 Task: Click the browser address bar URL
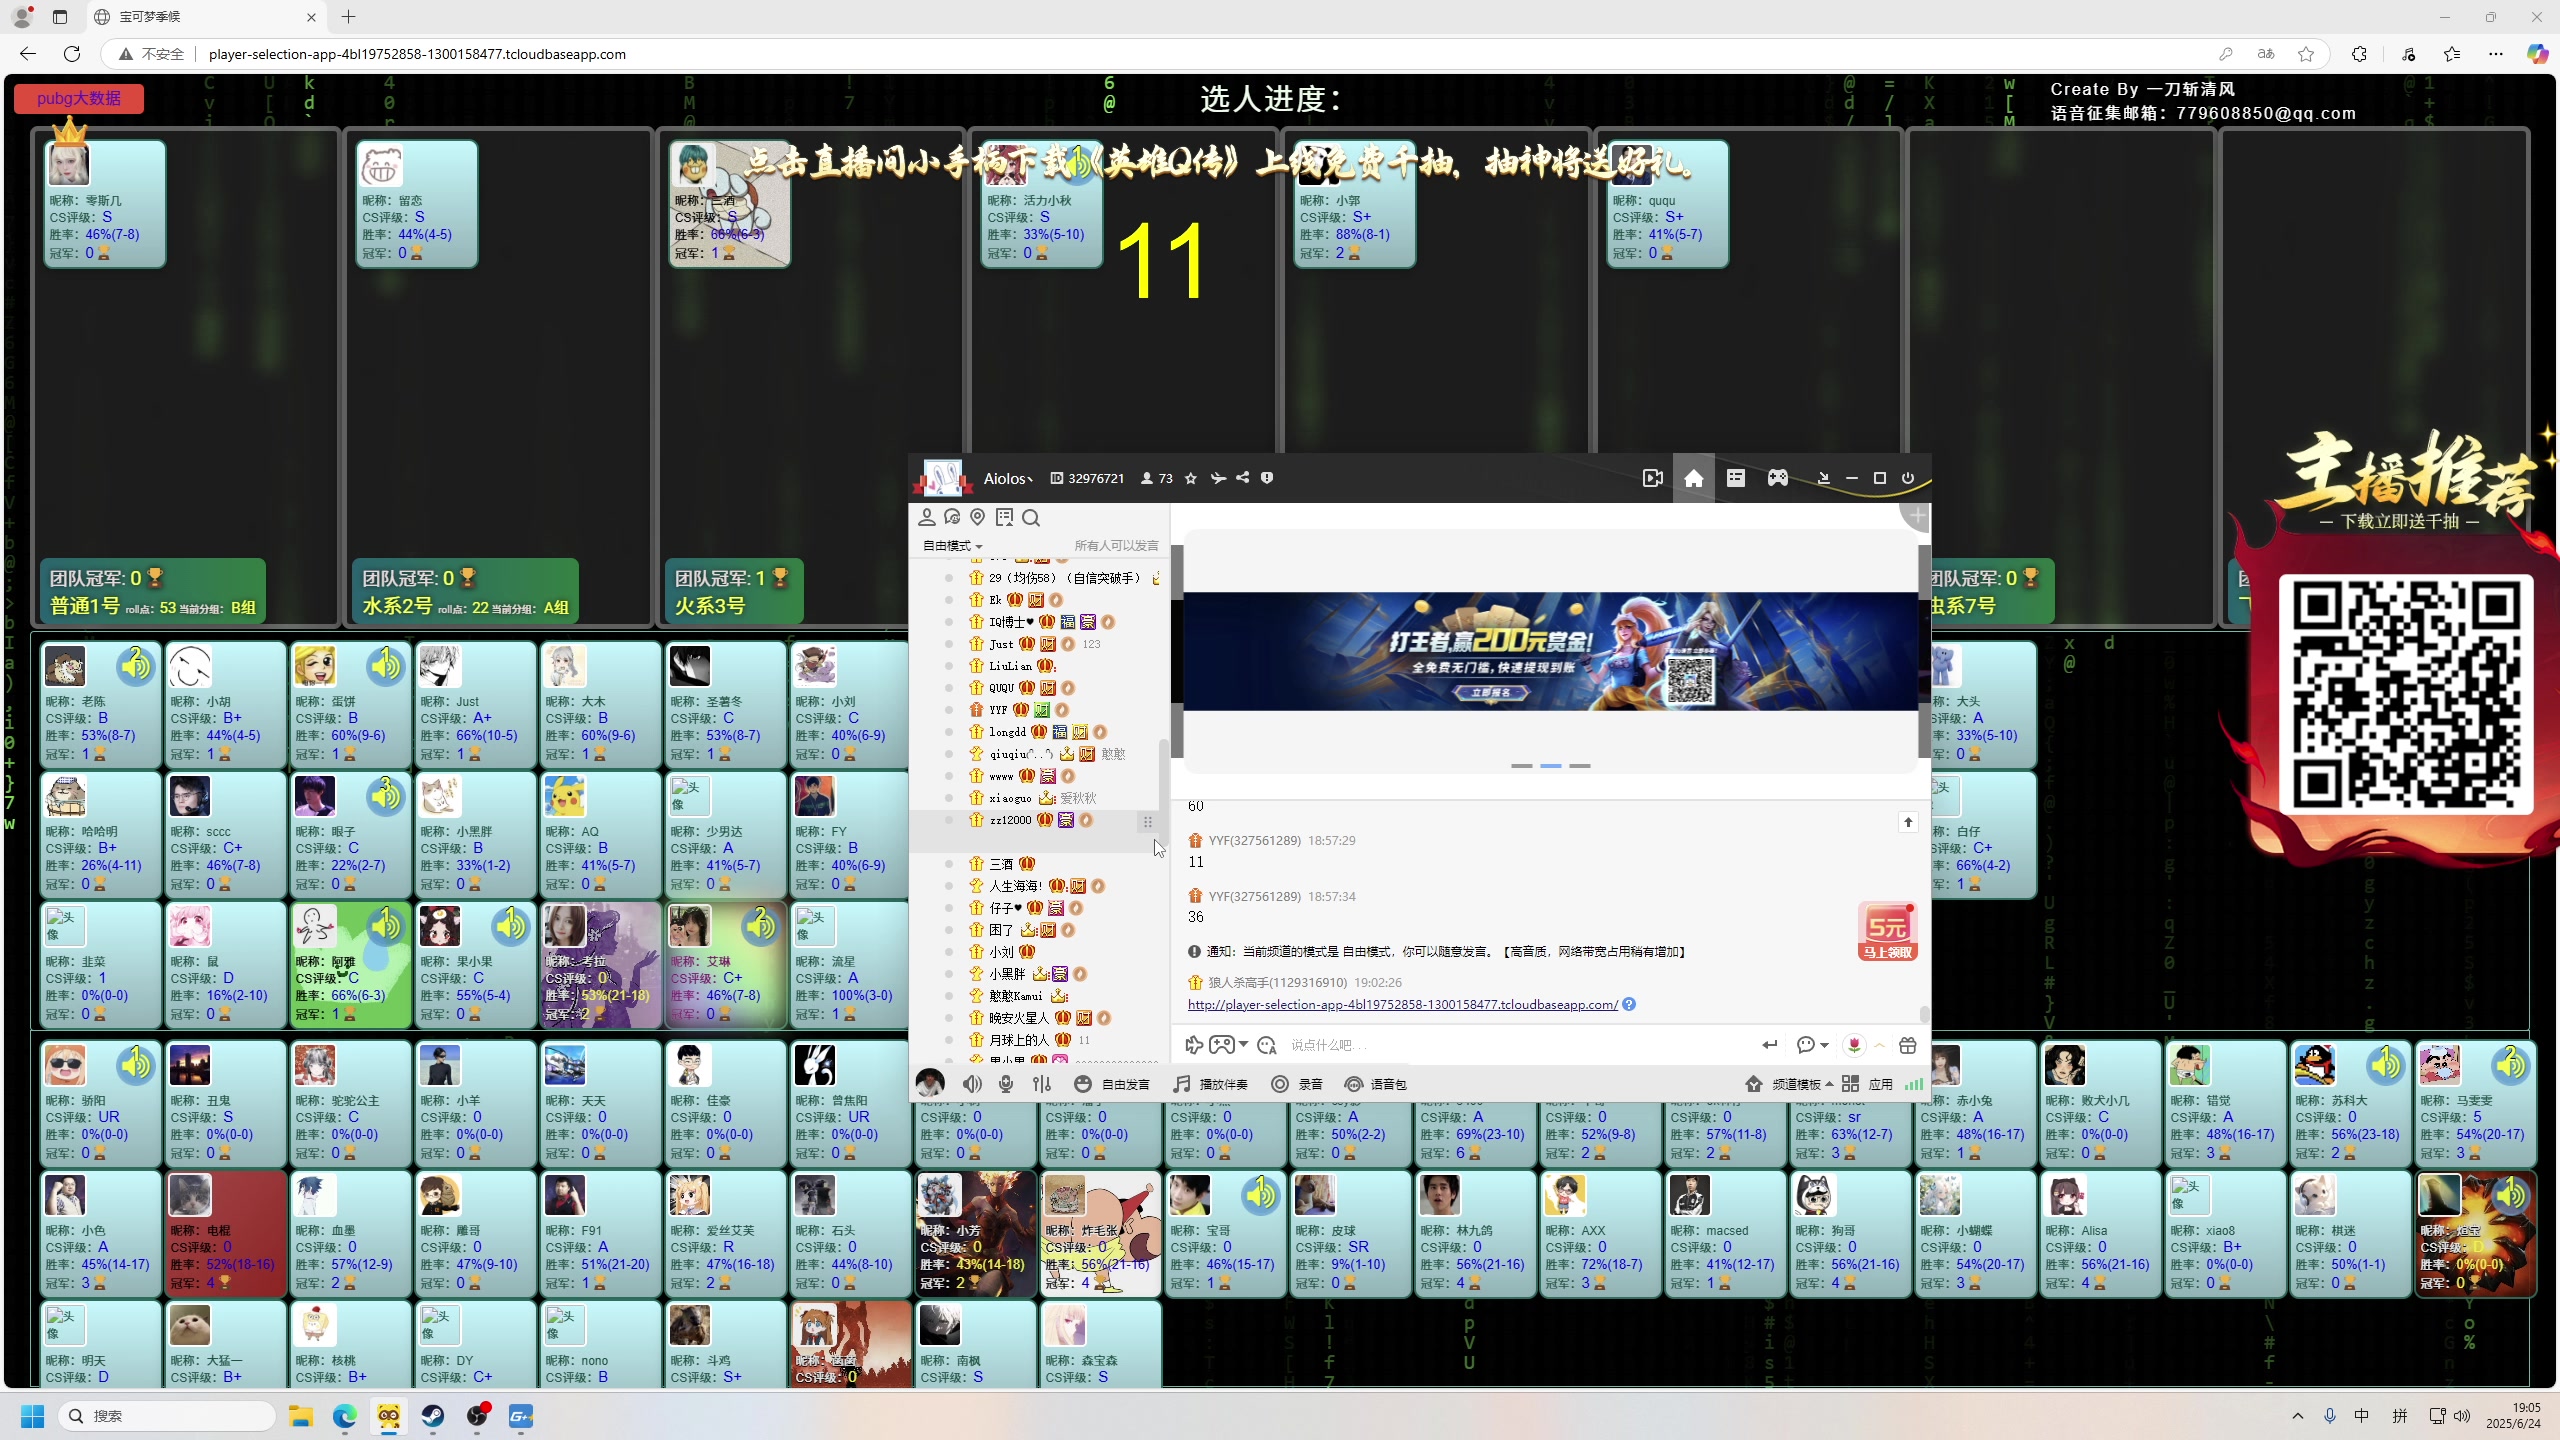pos(417,54)
